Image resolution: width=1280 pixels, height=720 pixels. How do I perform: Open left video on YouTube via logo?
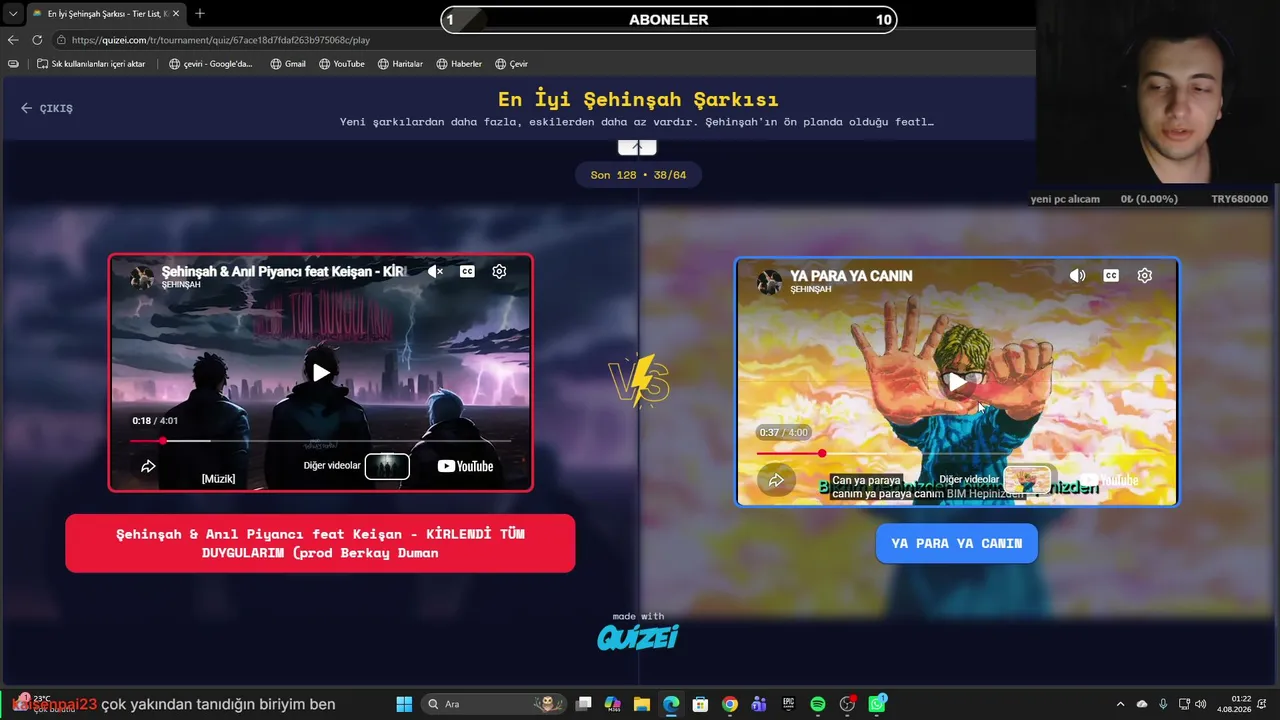465,466
